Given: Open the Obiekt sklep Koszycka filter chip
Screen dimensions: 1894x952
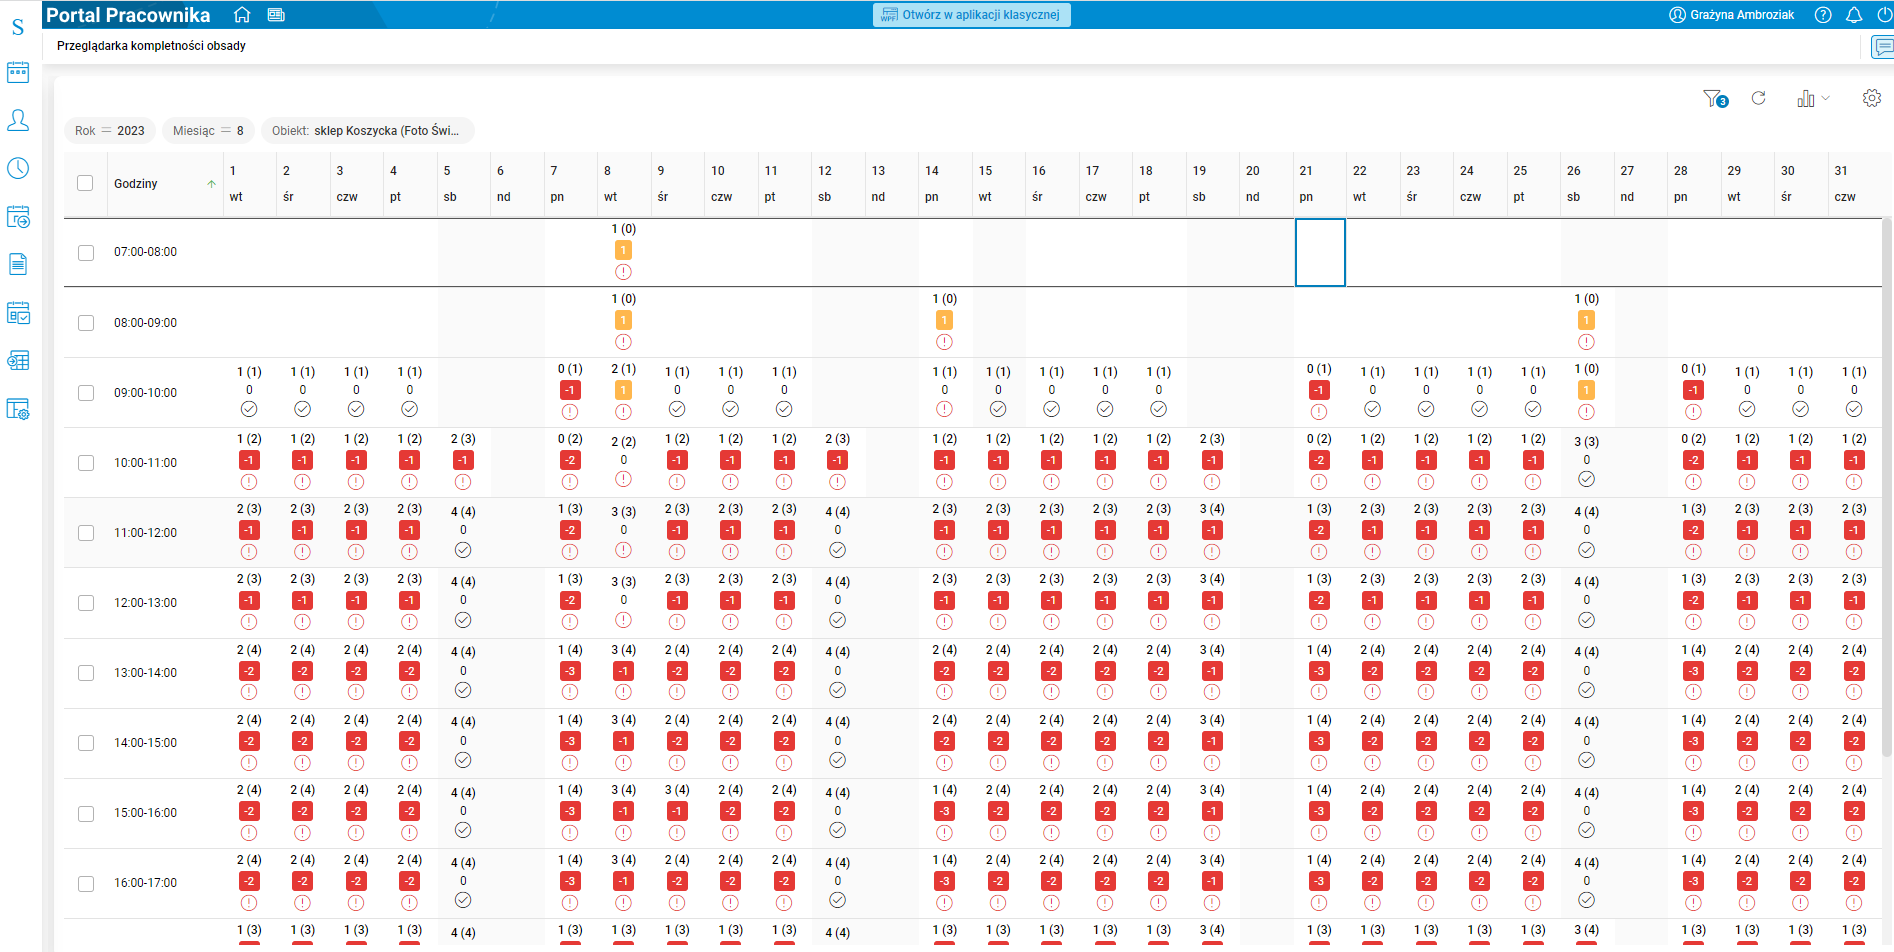Looking at the screenshot, I should [x=367, y=131].
